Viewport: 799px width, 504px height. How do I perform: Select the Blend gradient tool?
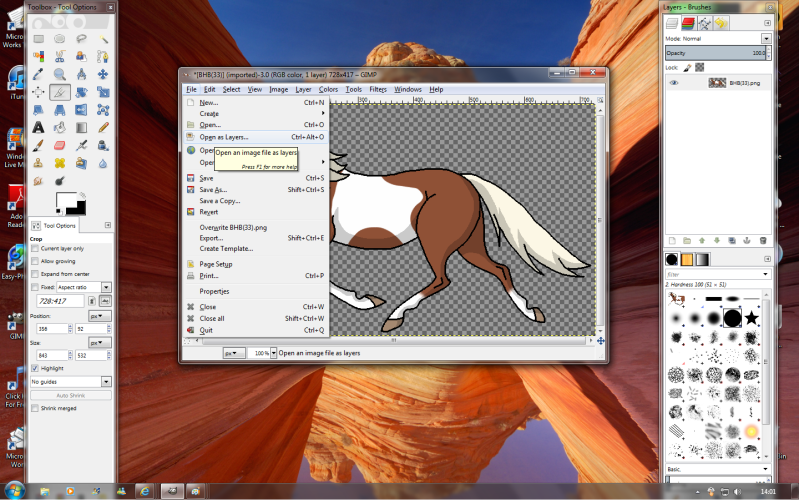pos(81,127)
